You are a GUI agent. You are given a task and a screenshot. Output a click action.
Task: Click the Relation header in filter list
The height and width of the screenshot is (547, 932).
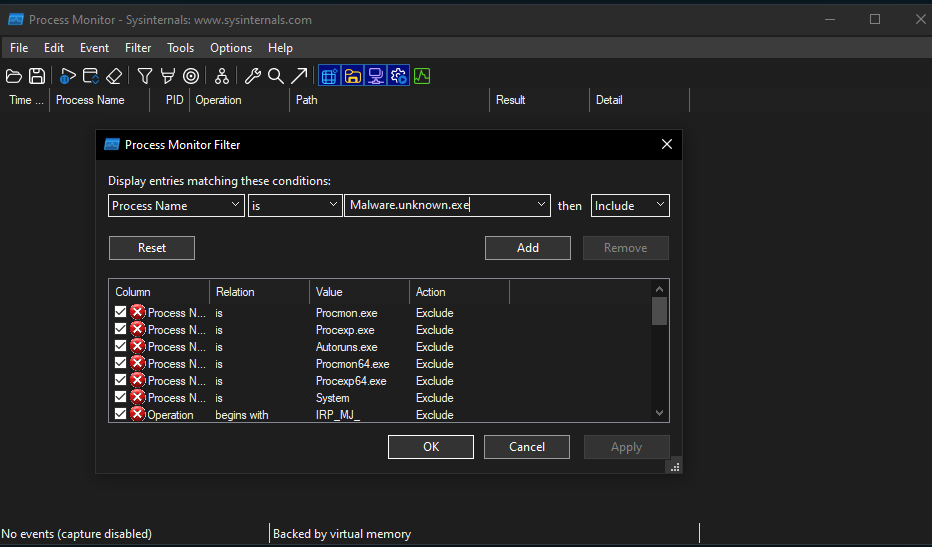point(259,292)
